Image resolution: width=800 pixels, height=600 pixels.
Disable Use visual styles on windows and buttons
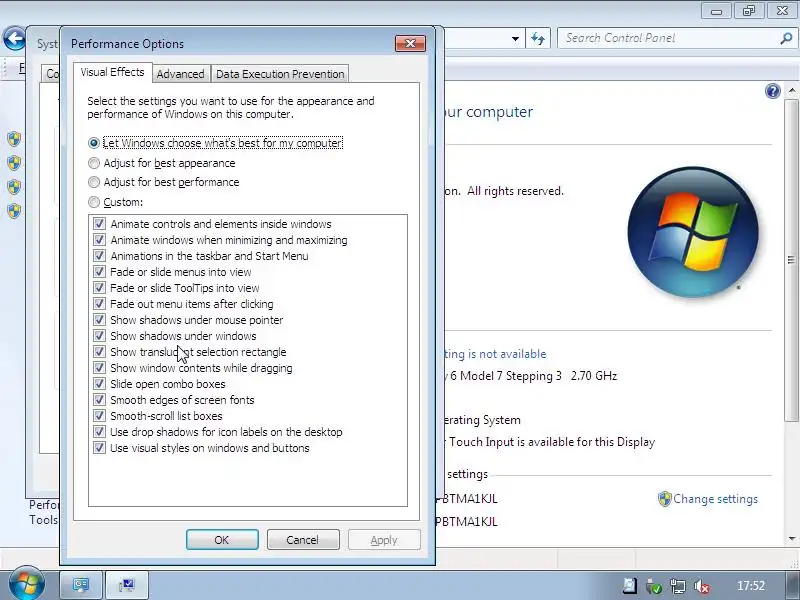coord(99,448)
